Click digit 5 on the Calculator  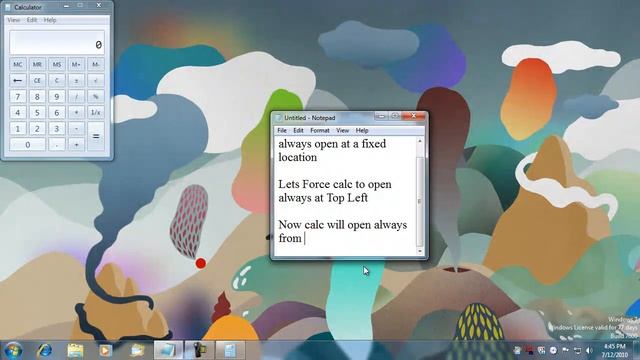[x=37, y=112]
